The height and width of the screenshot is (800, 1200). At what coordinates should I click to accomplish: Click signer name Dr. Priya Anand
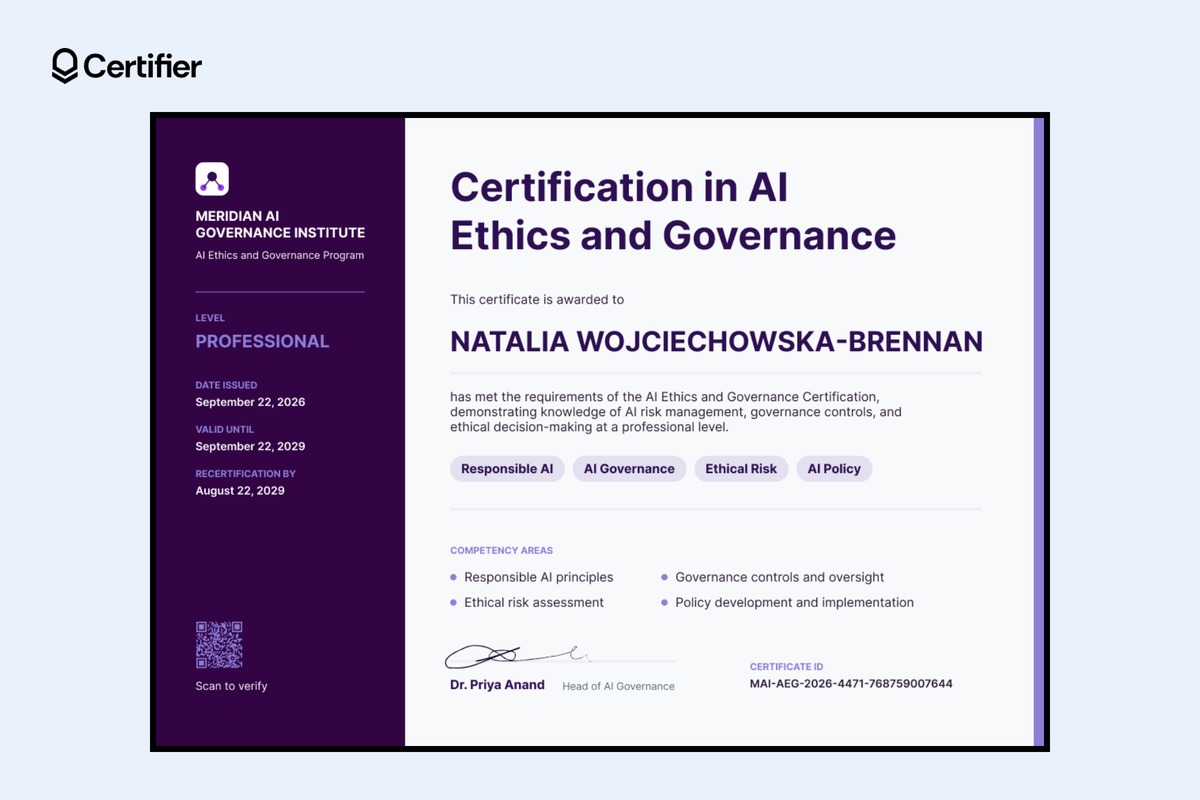point(497,685)
